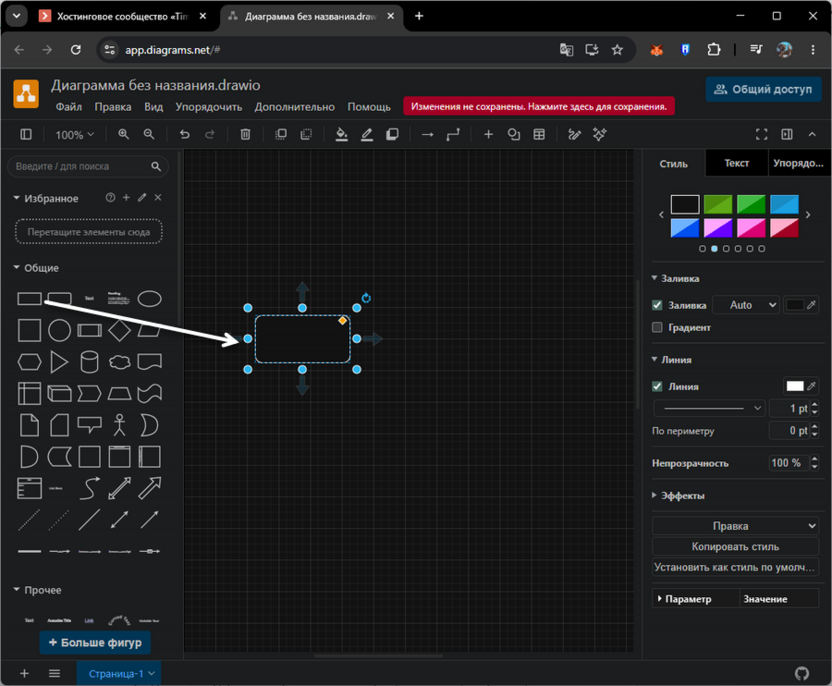Open the Вид menu

[x=153, y=107]
